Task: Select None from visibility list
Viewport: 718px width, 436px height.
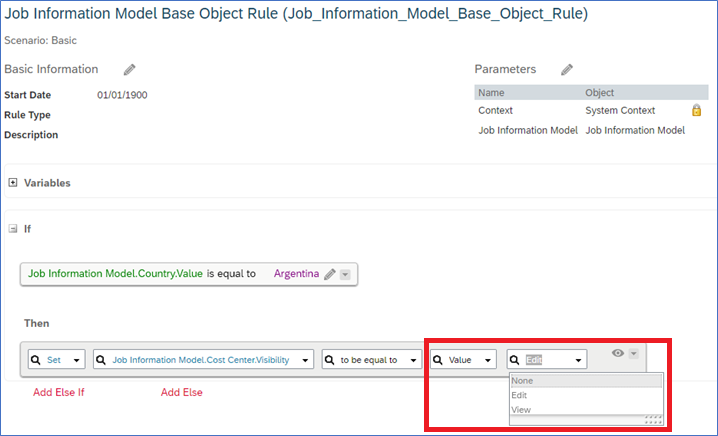Action: [x=586, y=381]
